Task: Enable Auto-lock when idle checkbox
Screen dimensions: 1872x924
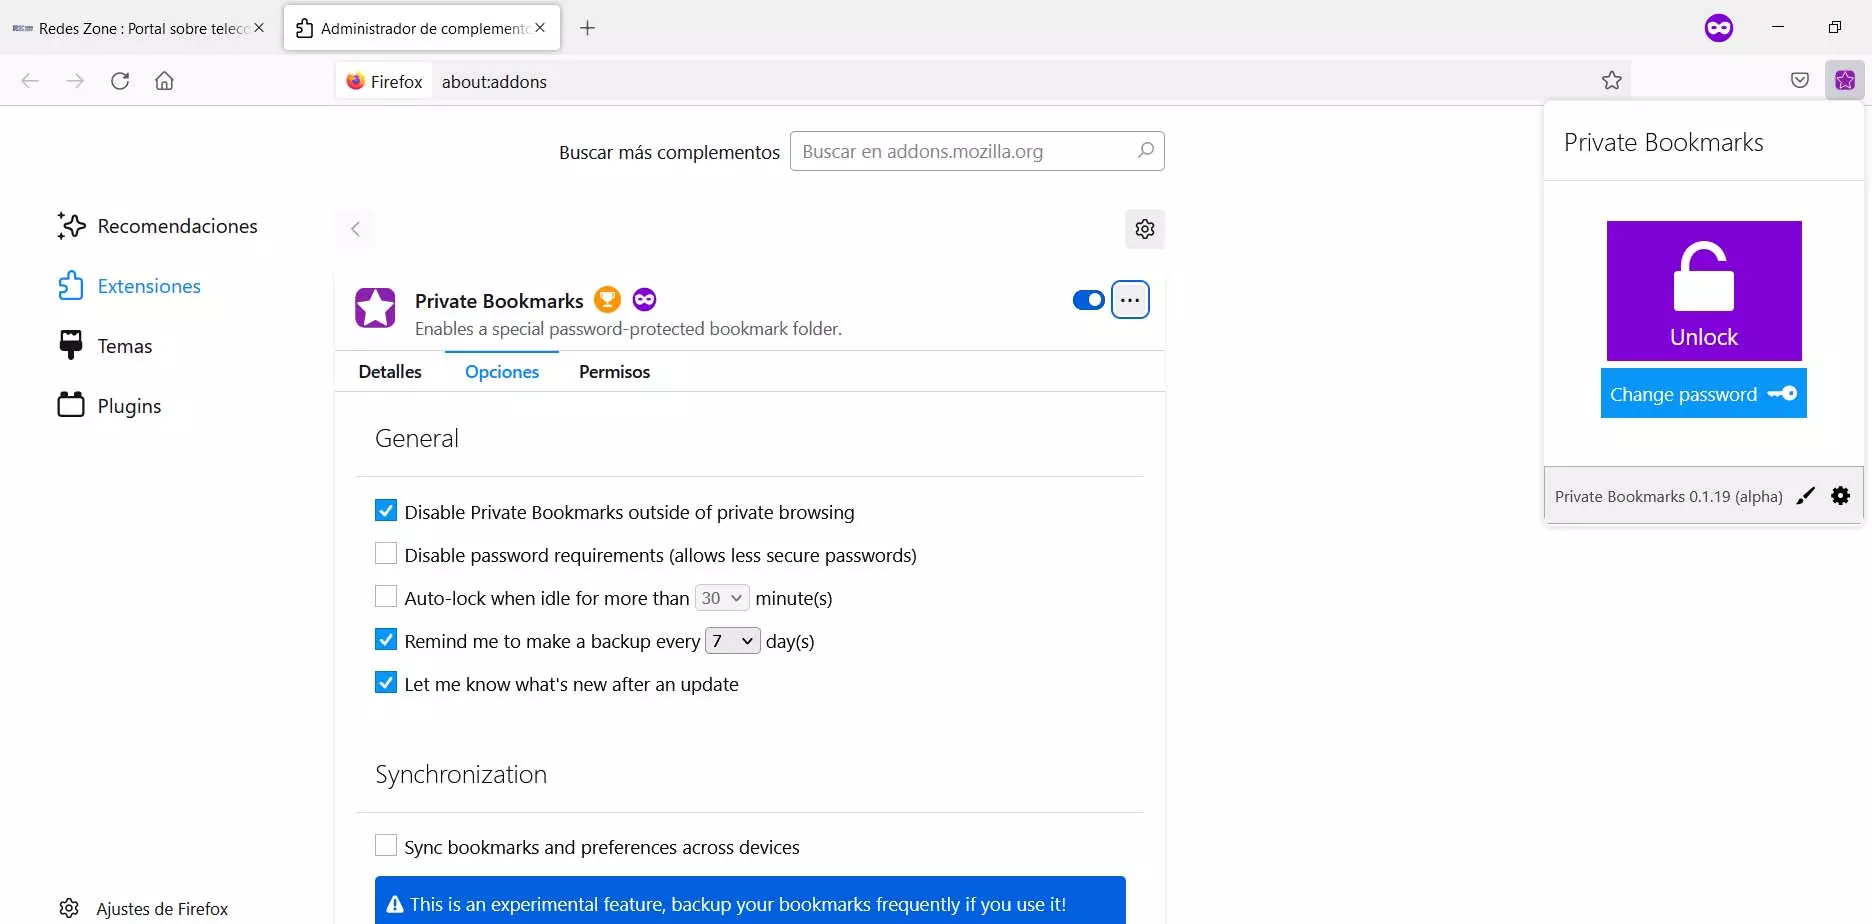Action: 386,597
